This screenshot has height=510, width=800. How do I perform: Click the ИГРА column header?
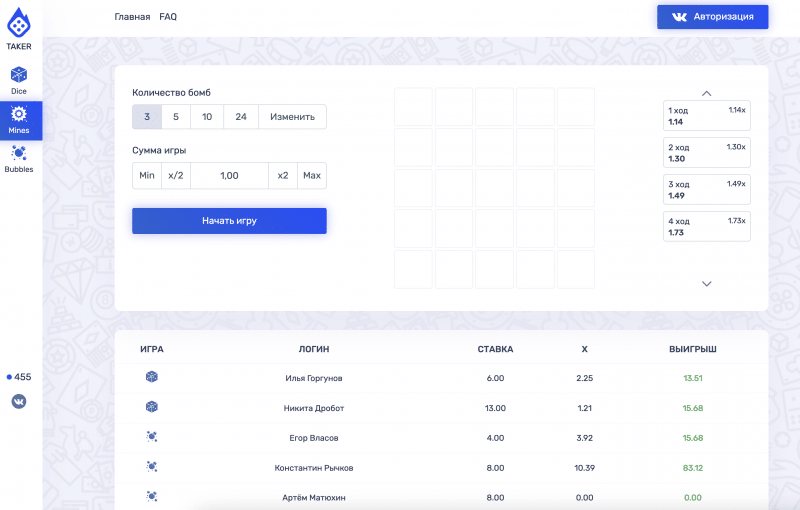152,349
